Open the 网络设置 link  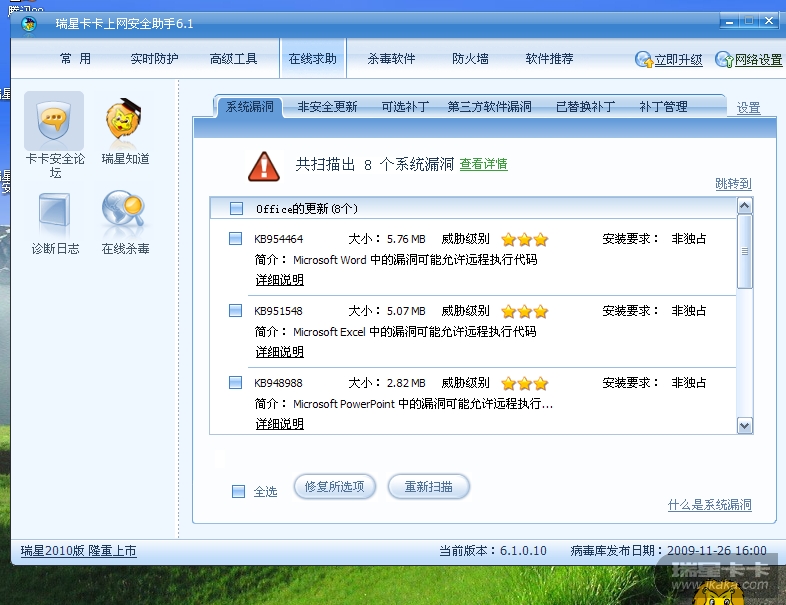coord(758,60)
